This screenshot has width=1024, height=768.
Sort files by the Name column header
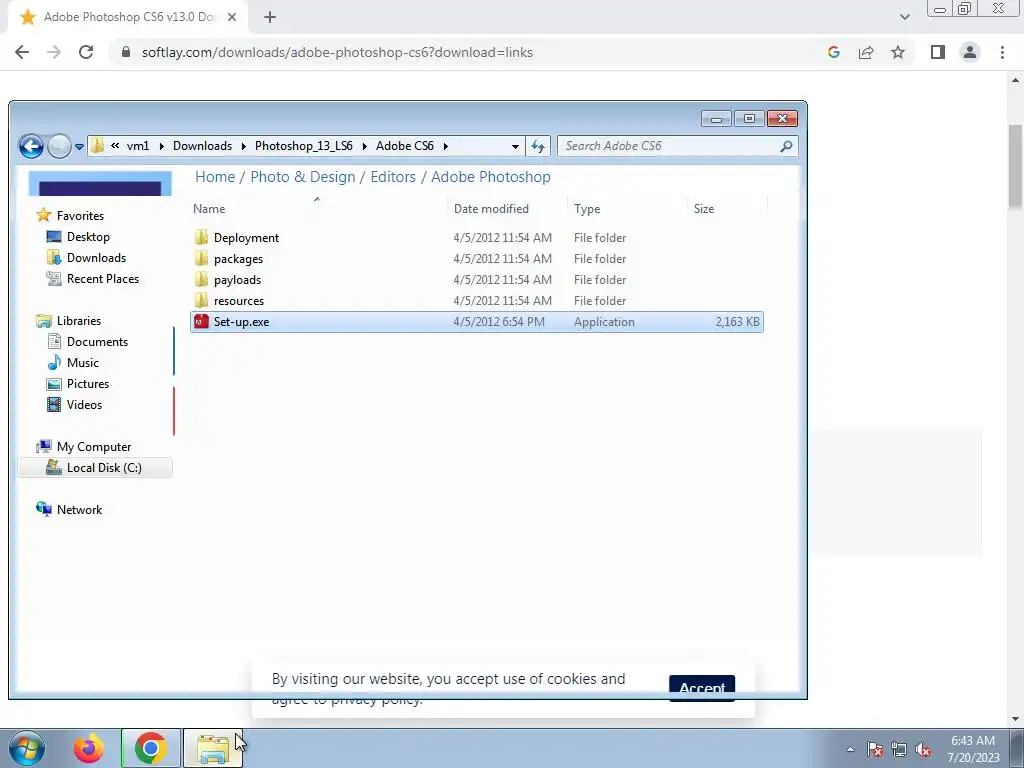[x=209, y=209]
